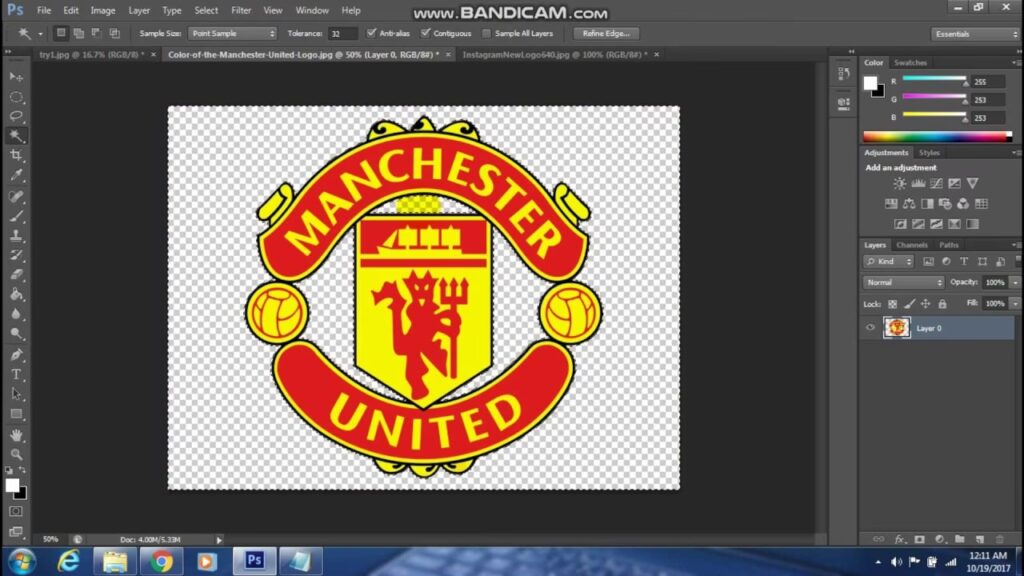Switch to the Channels tab
This screenshot has width=1024, height=576.
pyautogui.click(x=911, y=245)
